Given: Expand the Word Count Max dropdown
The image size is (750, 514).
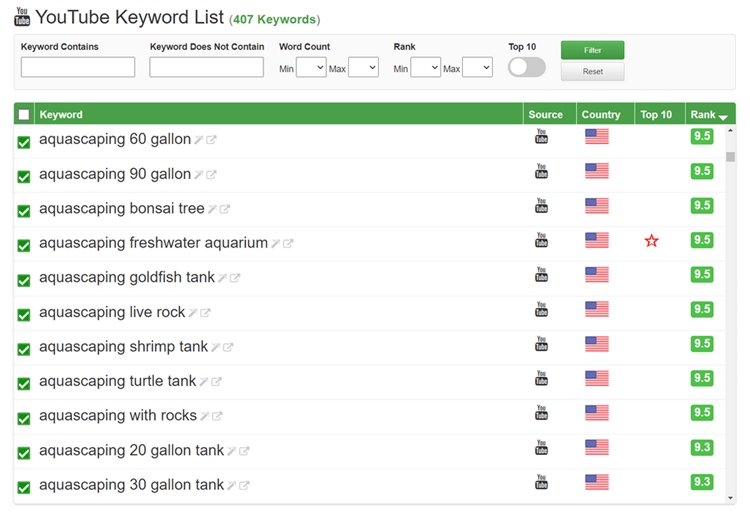Looking at the screenshot, I should (x=363, y=68).
